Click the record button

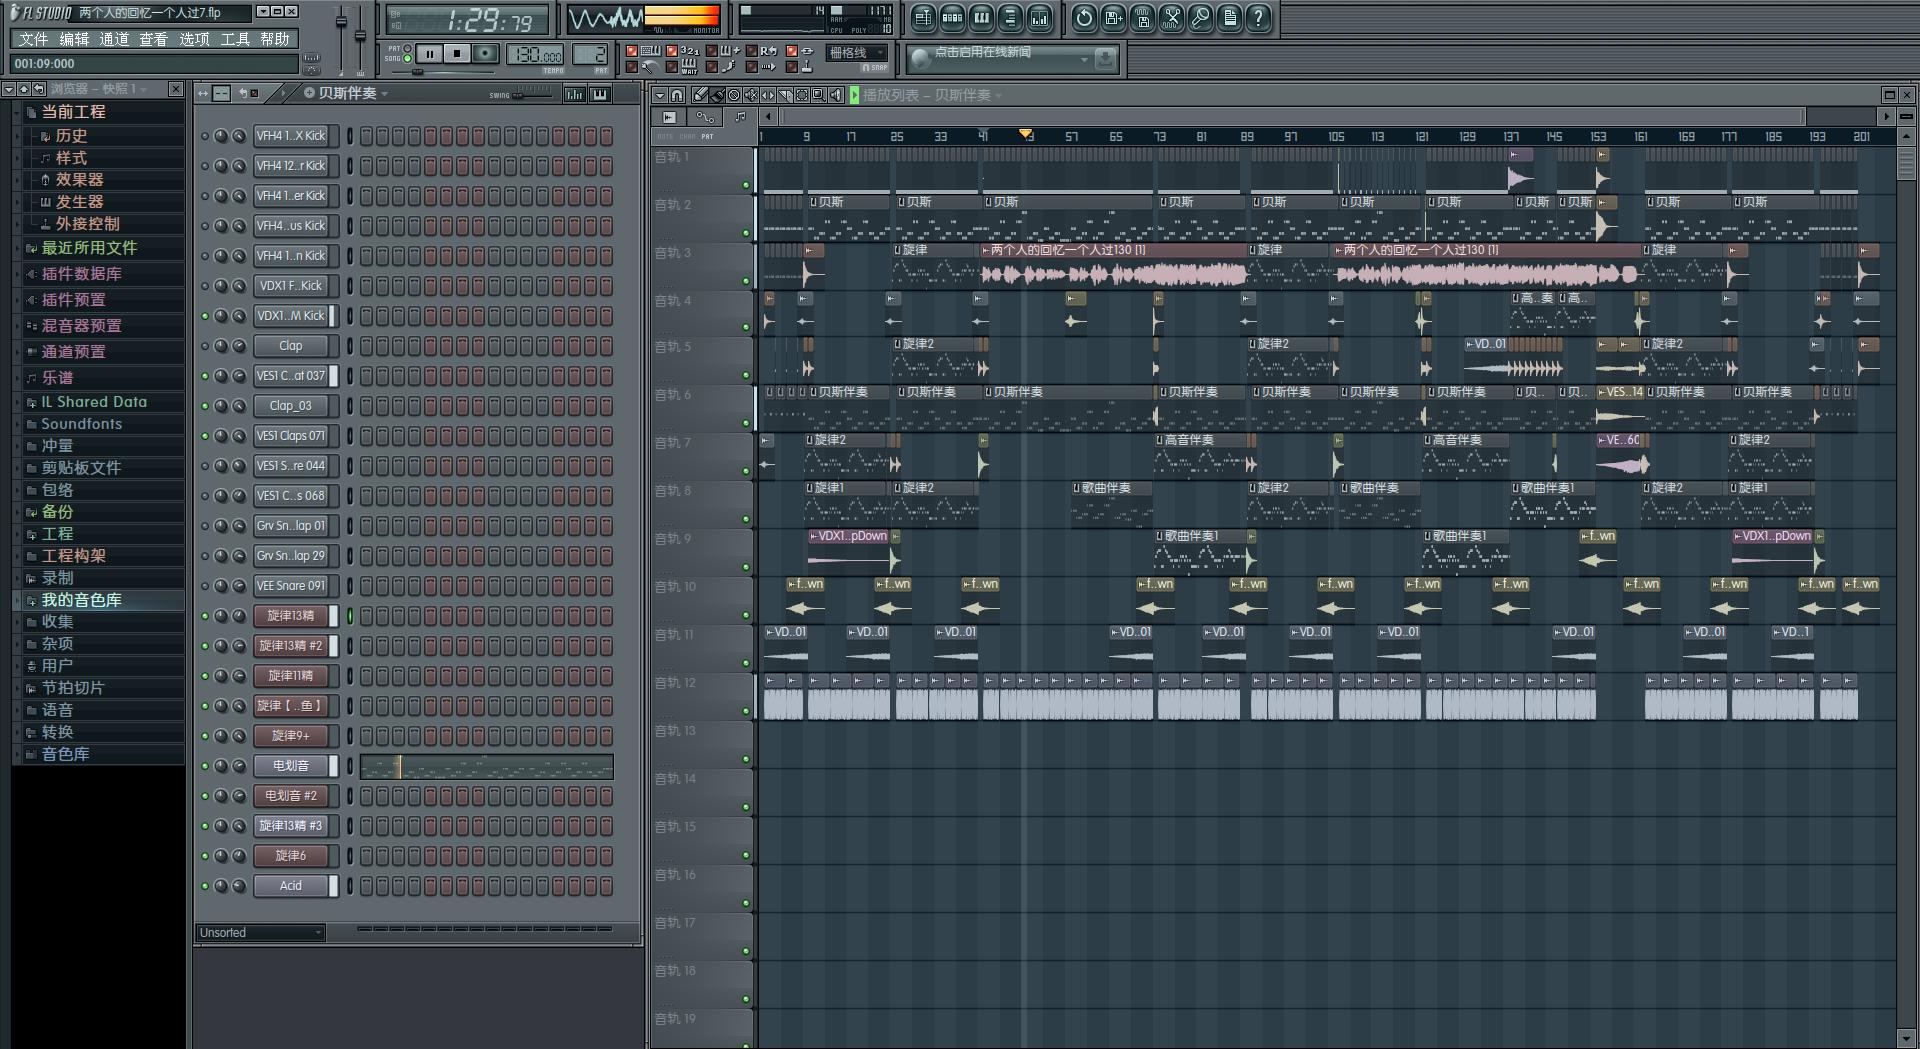[485, 54]
